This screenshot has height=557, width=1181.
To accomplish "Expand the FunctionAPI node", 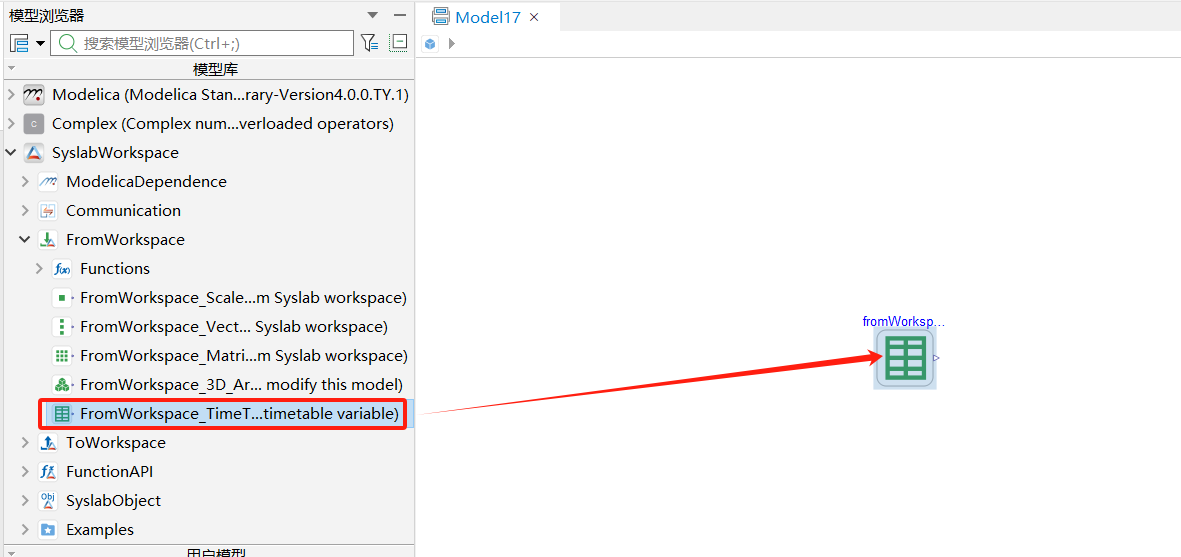I will (x=25, y=471).
